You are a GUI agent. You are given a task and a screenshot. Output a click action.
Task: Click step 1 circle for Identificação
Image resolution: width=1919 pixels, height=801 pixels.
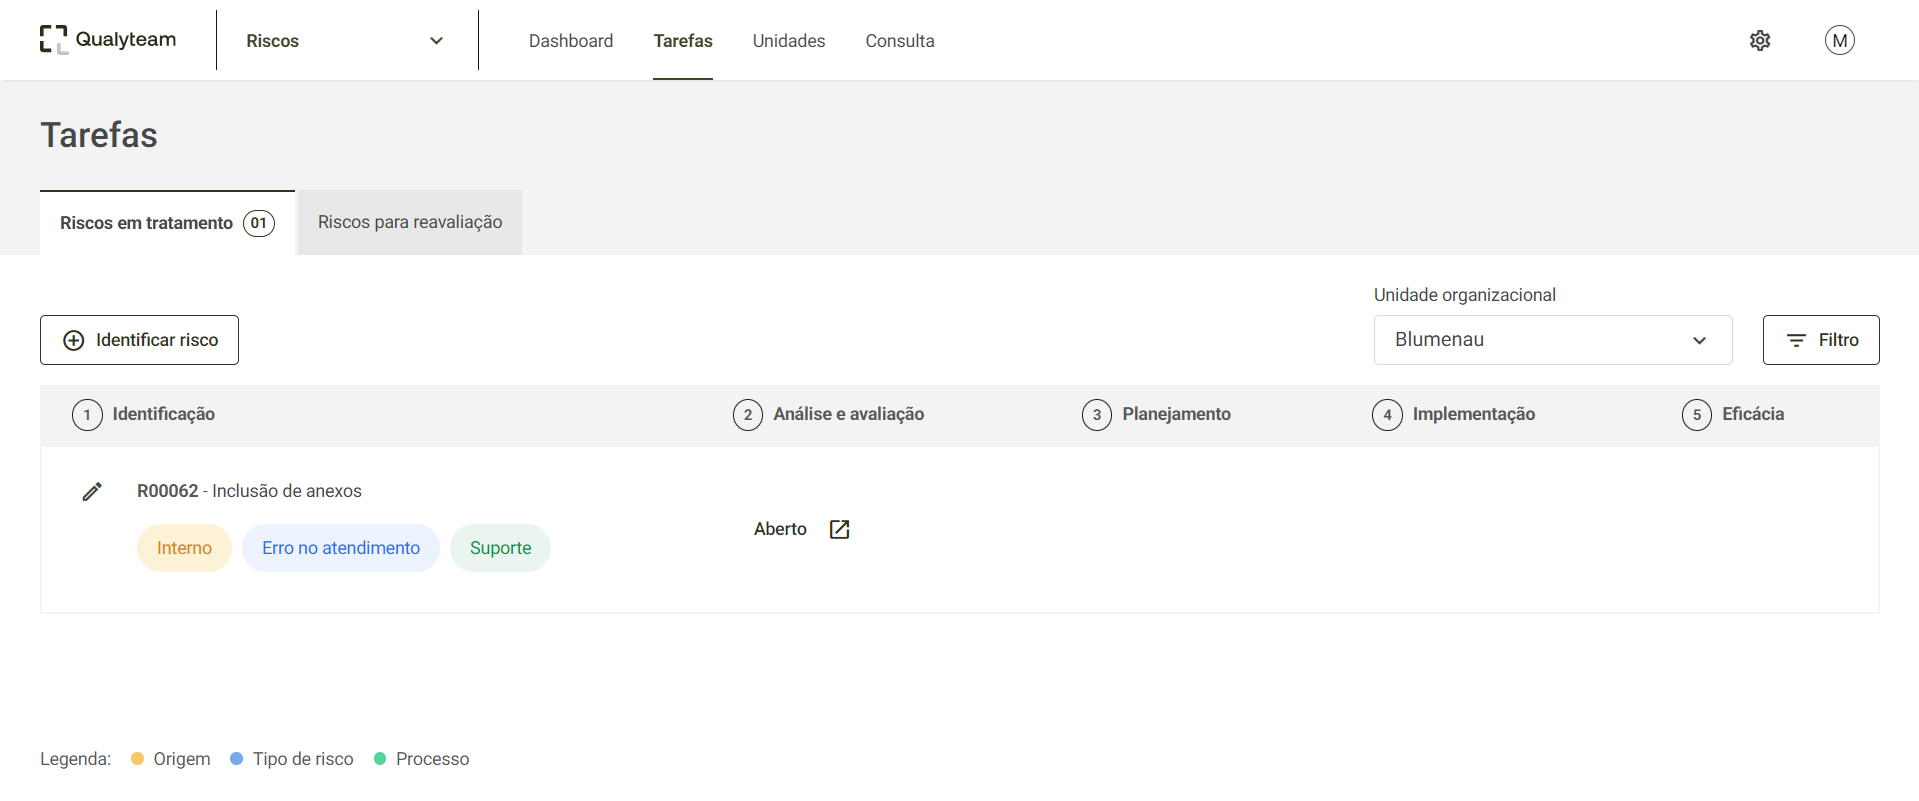click(87, 415)
